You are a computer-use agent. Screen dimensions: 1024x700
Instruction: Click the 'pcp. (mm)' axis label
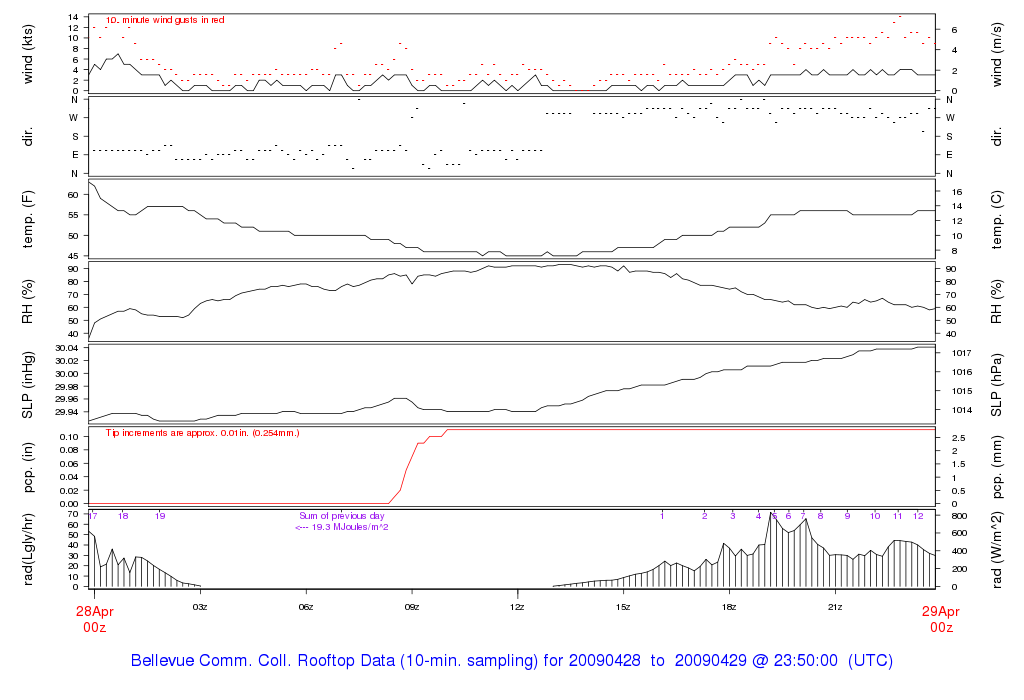(x=997, y=468)
